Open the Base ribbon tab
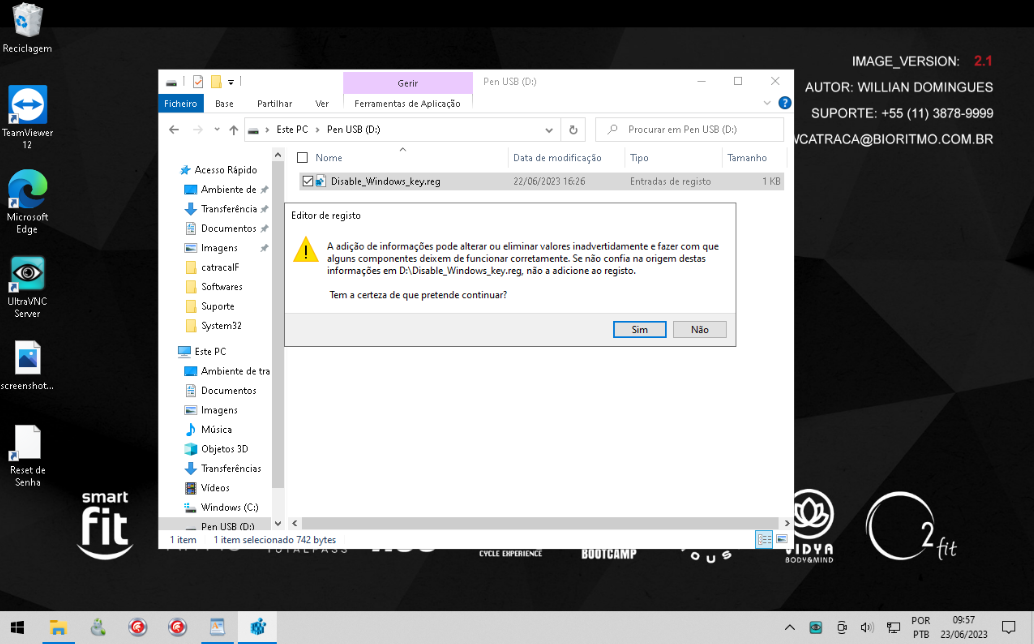1034x644 pixels. (224, 103)
